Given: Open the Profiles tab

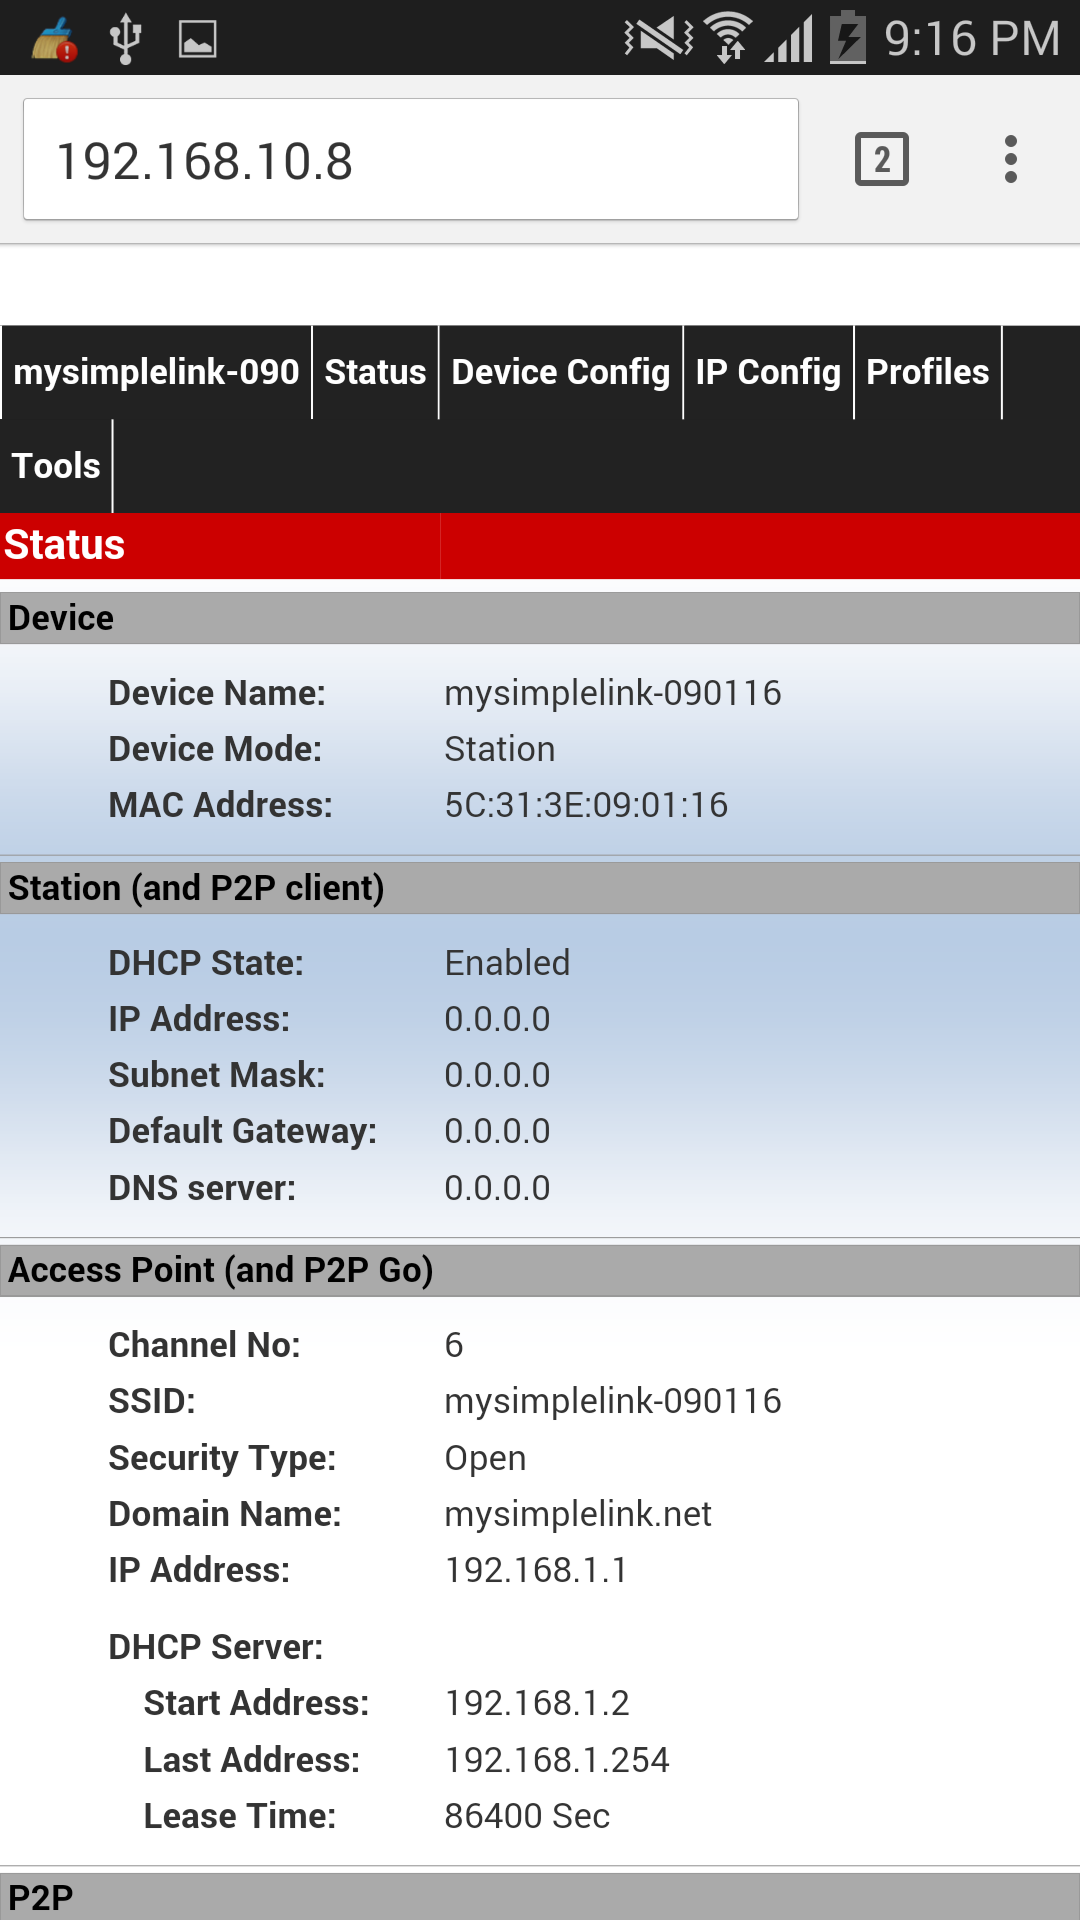Looking at the screenshot, I should (x=927, y=372).
